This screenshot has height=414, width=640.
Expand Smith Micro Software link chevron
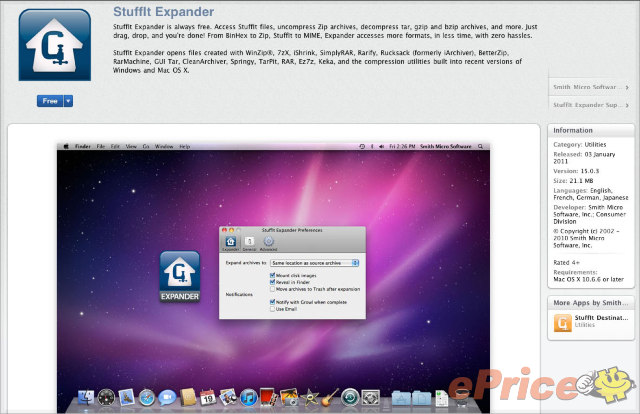(627, 87)
